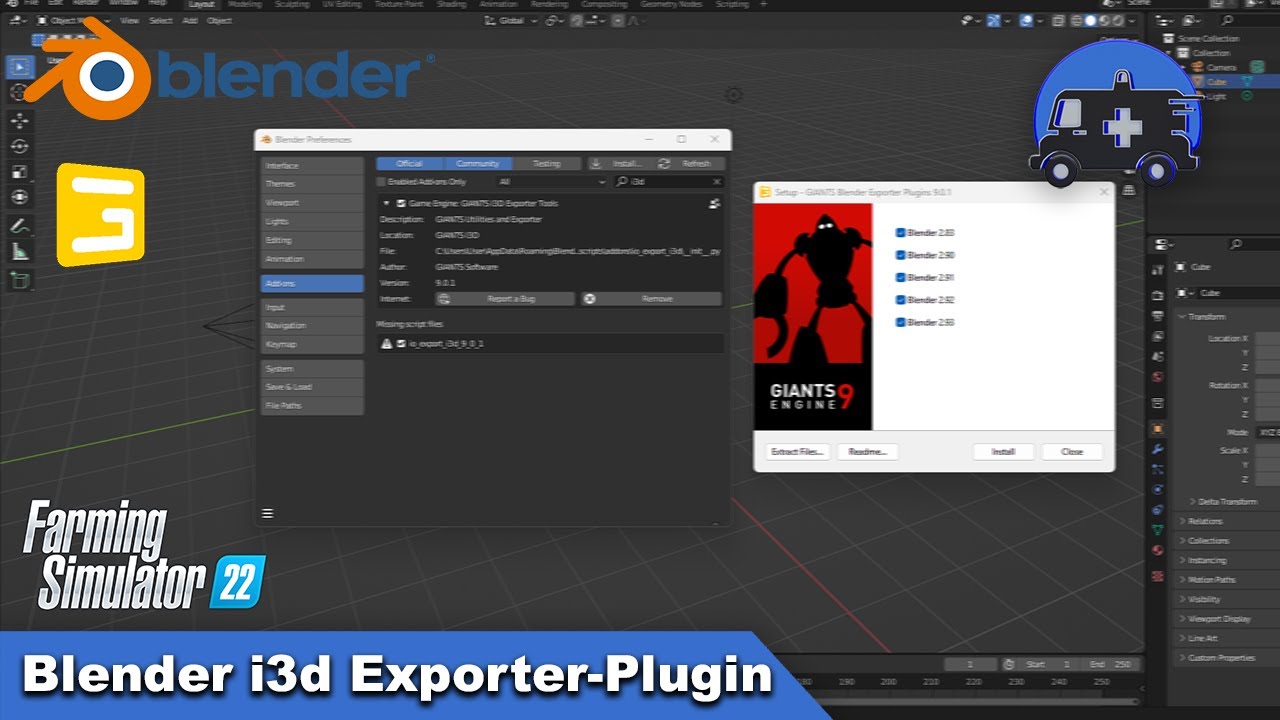Open the Keymap preferences section
Viewport: 1280px width, 720px height.
click(x=311, y=344)
